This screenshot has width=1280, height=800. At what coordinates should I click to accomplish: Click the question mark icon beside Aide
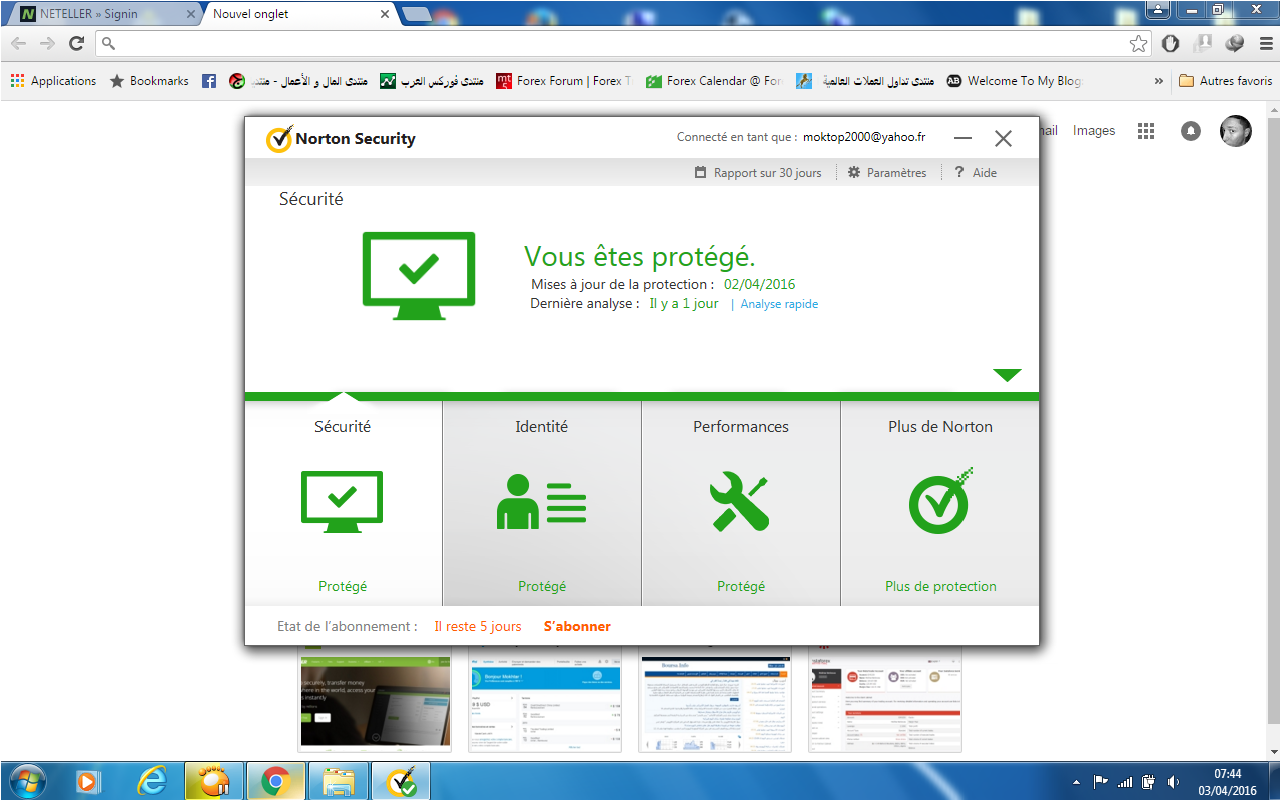click(959, 173)
